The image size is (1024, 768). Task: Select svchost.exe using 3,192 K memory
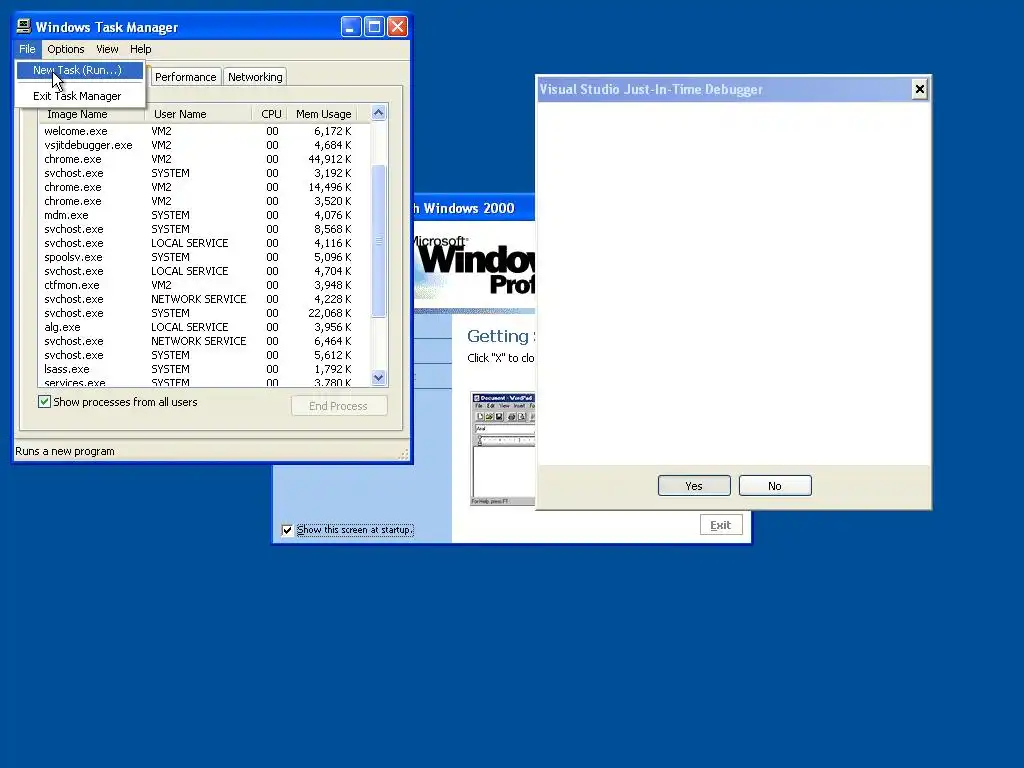point(199,173)
